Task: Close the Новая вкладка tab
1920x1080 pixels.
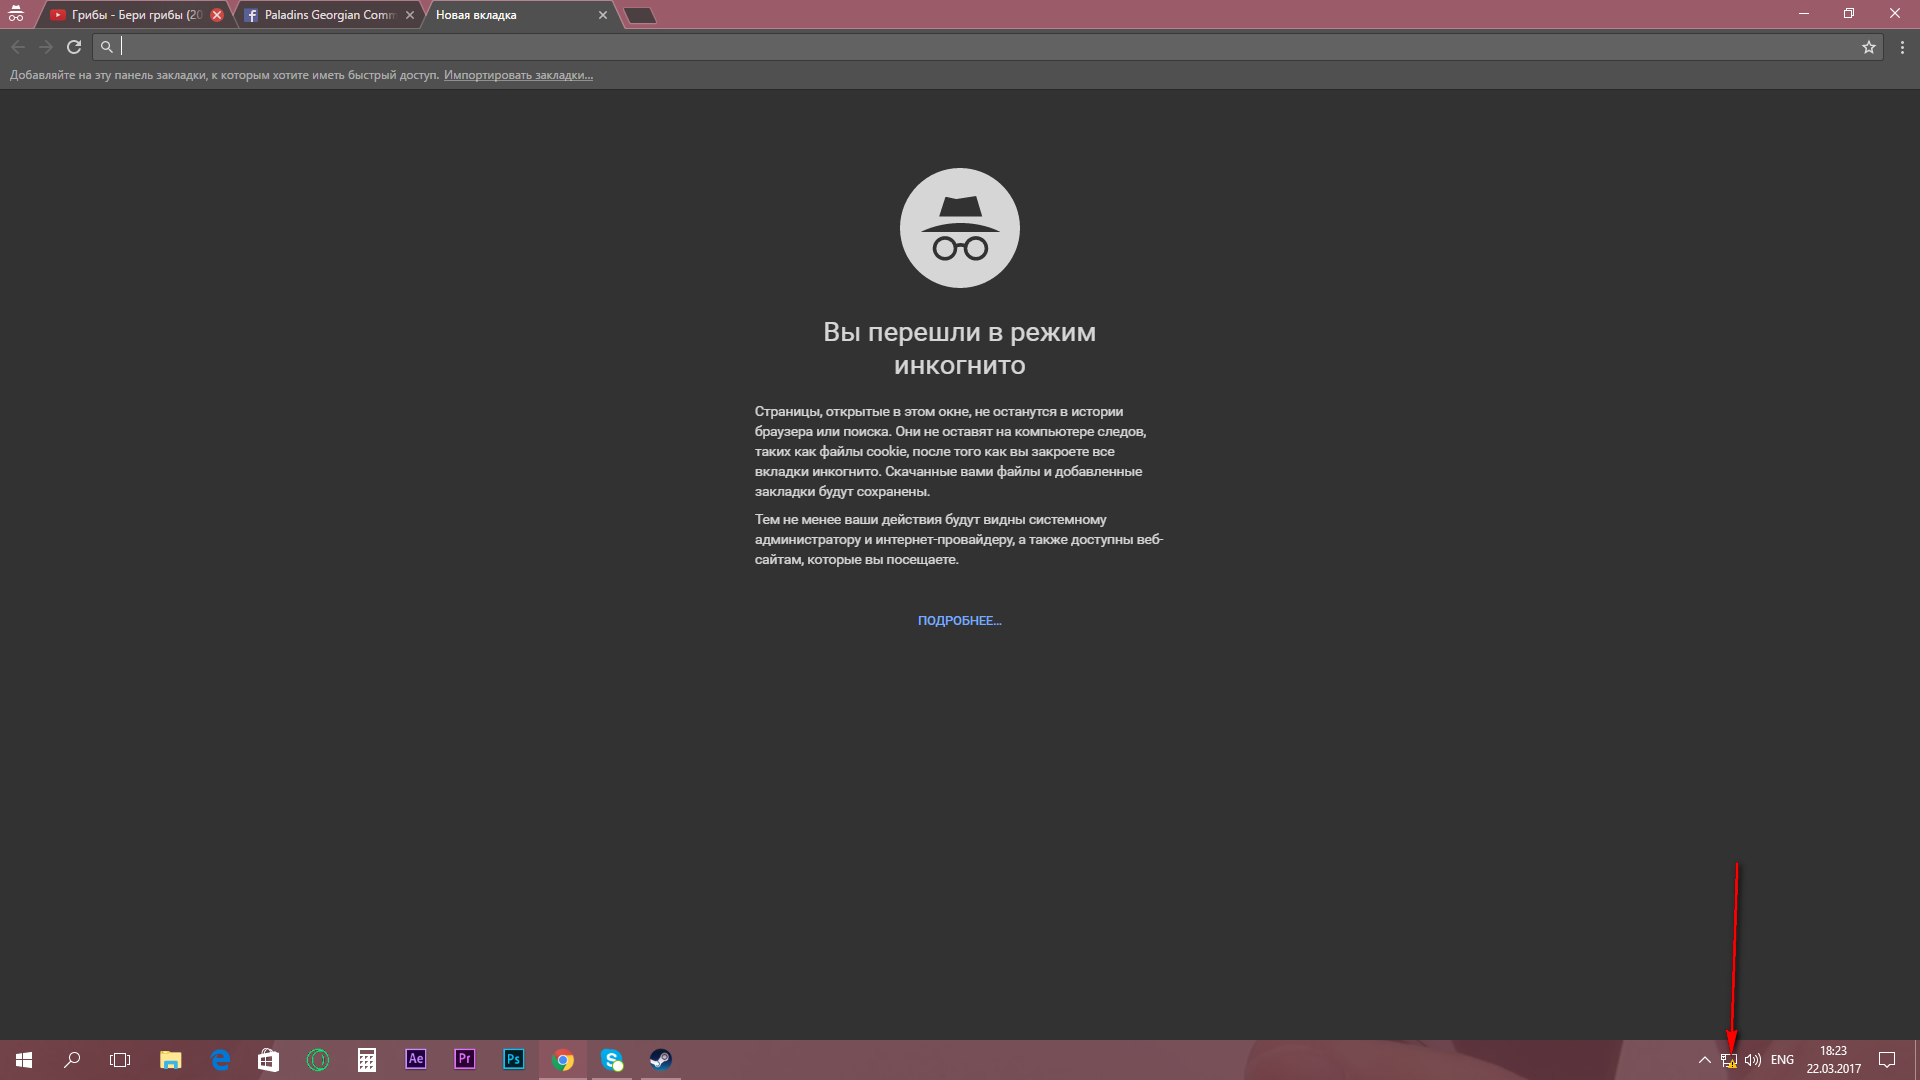Action: 603,15
